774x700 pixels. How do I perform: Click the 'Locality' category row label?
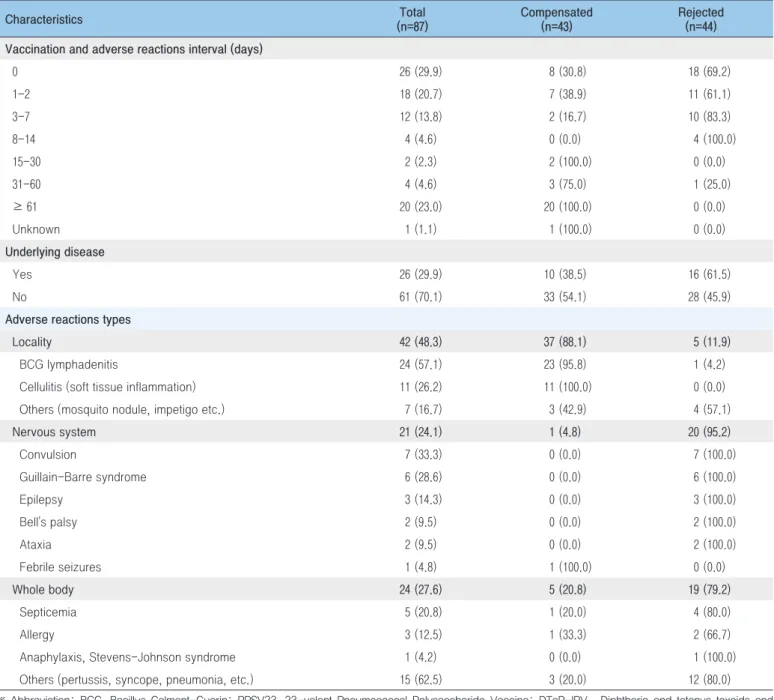pos(32,342)
